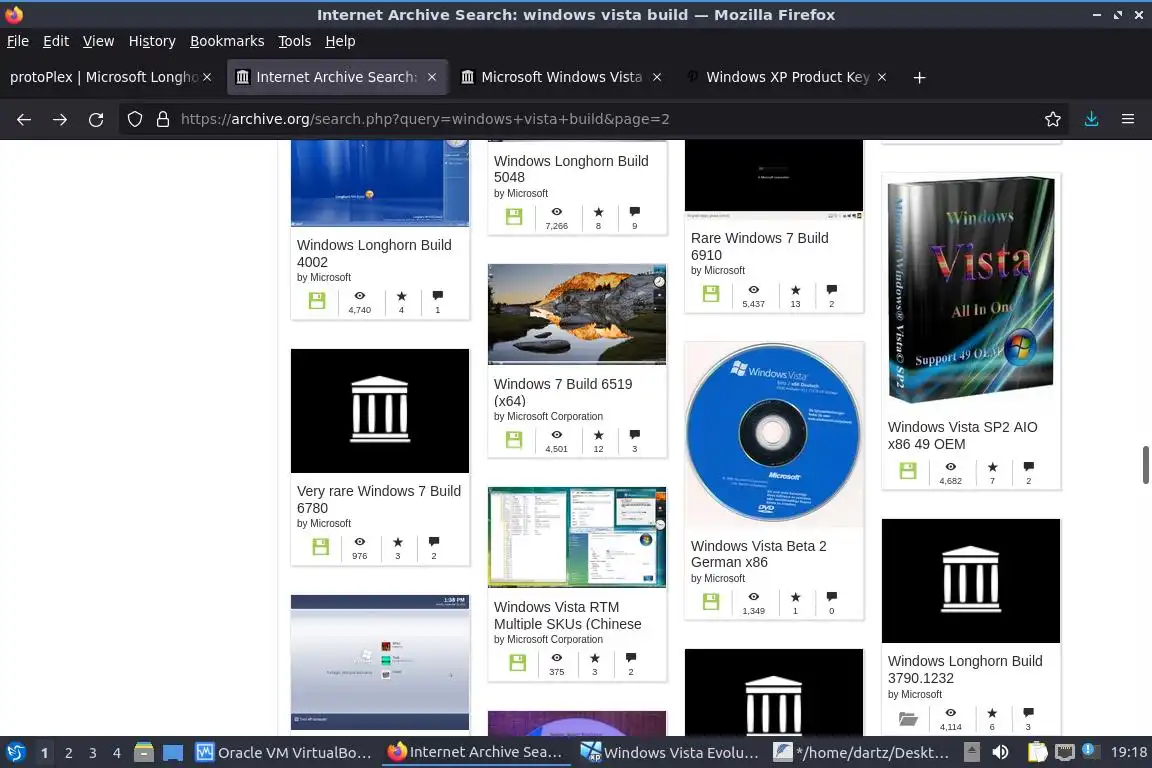This screenshot has height=768, width=1152.
Task: Open the Firefox downloads panel
Action: coord(1092,119)
